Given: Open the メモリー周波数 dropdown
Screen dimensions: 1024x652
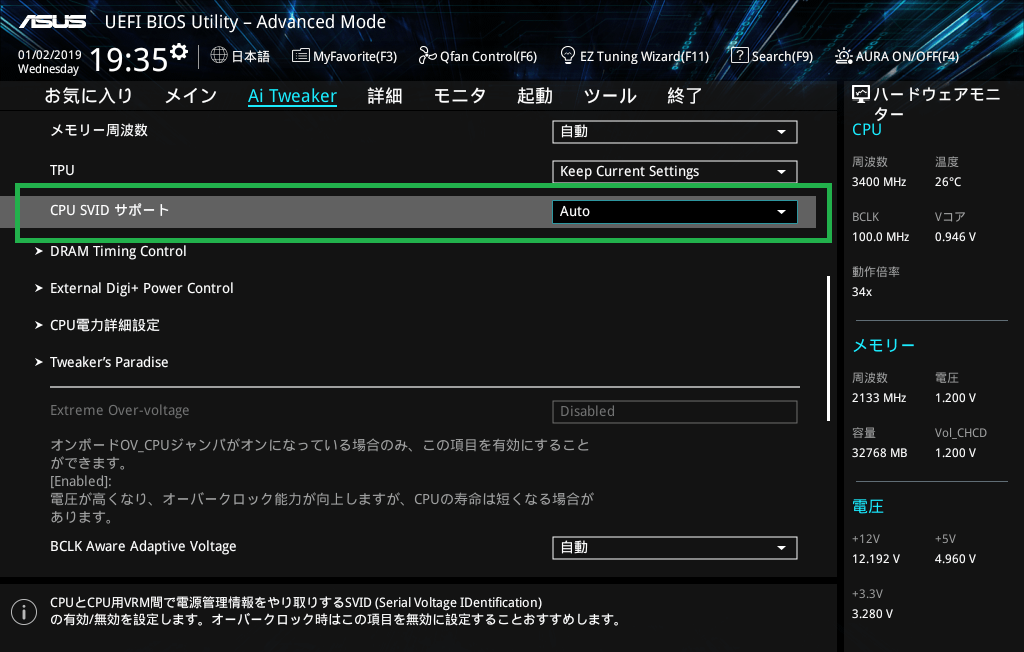Looking at the screenshot, I should tap(675, 131).
